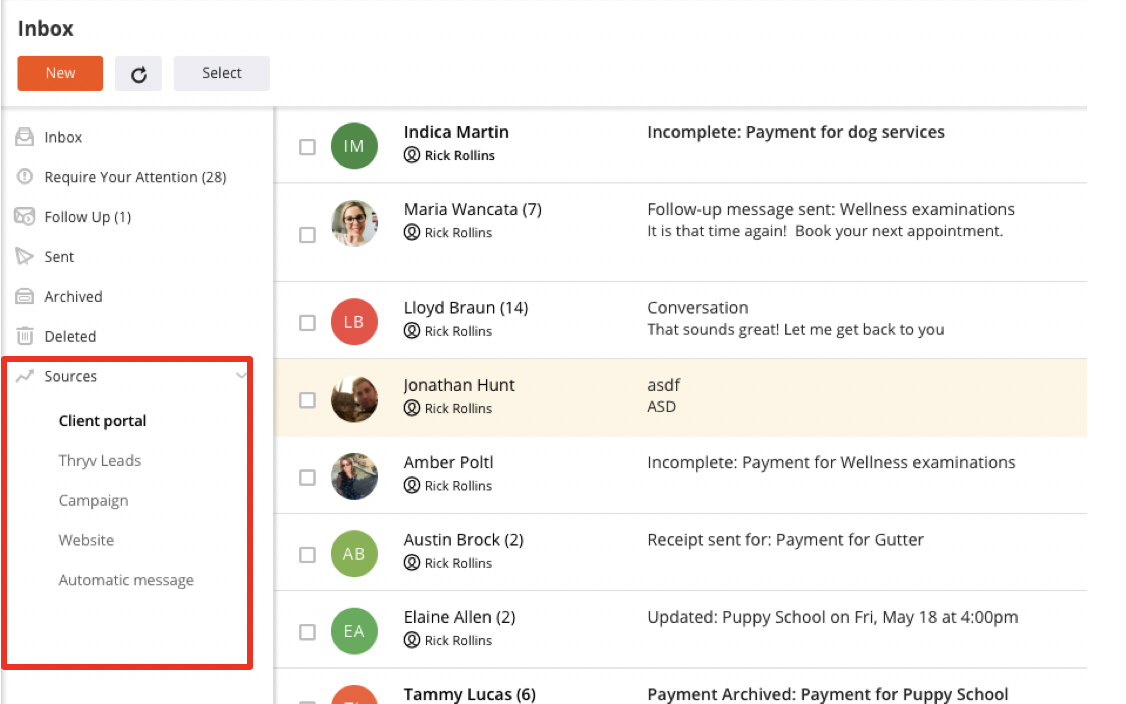Screen dimensions: 1126x704
Task: Check the Lloyd Braun conversation checkbox
Action: [x=307, y=323]
